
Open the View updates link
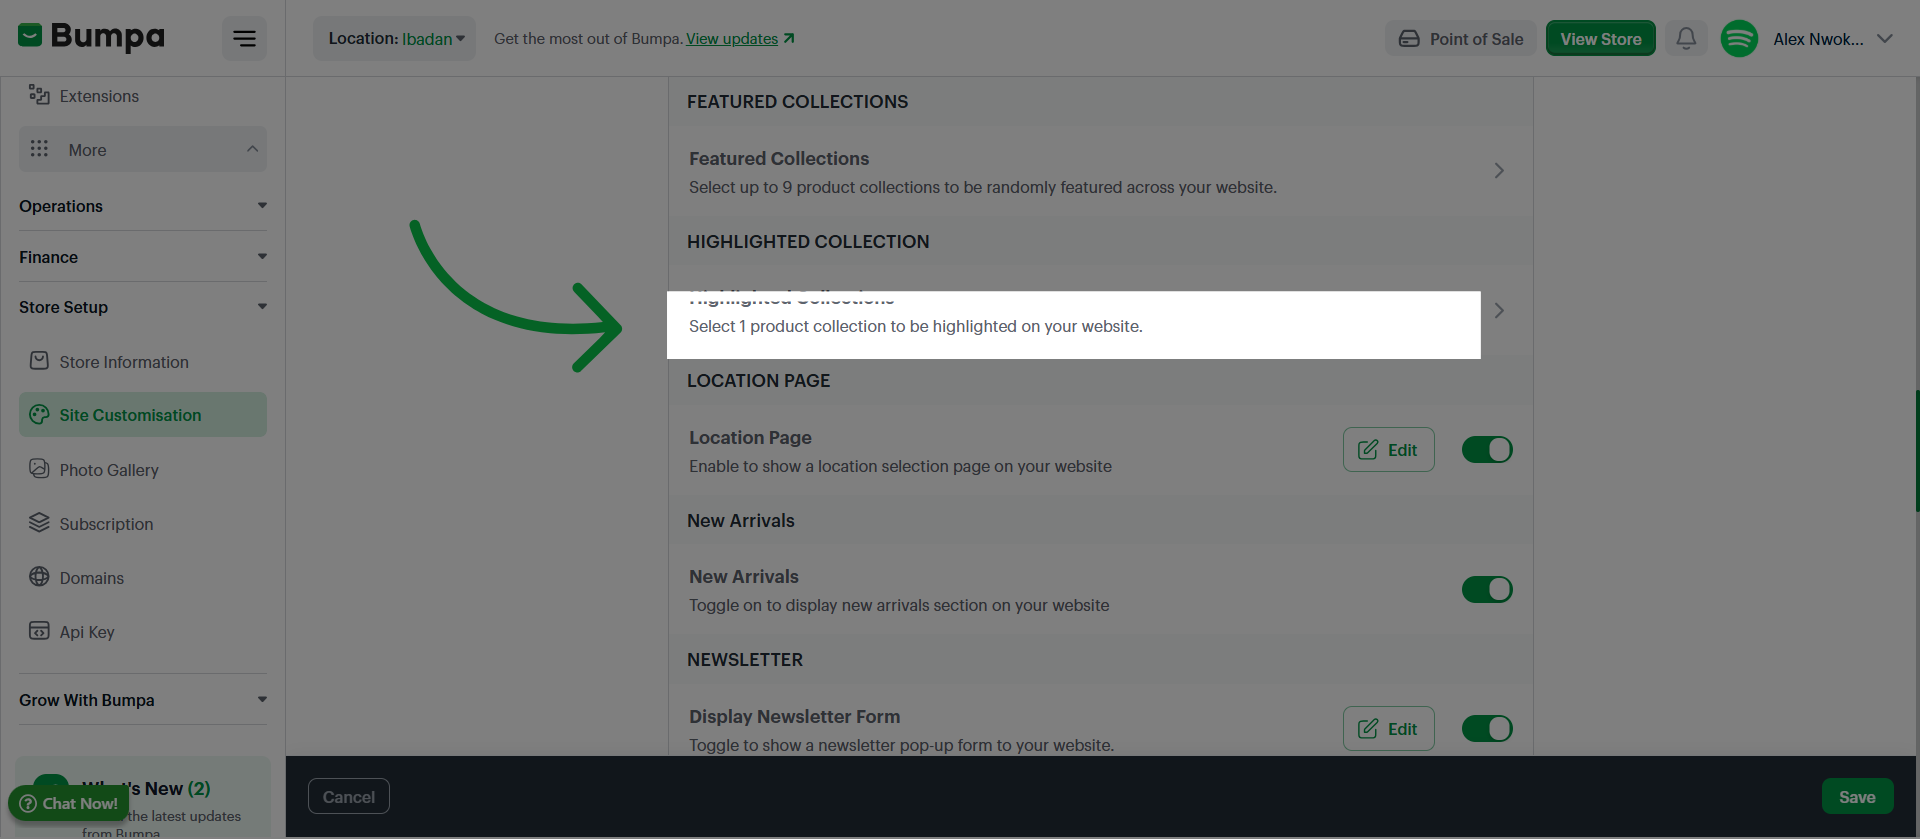732,39
